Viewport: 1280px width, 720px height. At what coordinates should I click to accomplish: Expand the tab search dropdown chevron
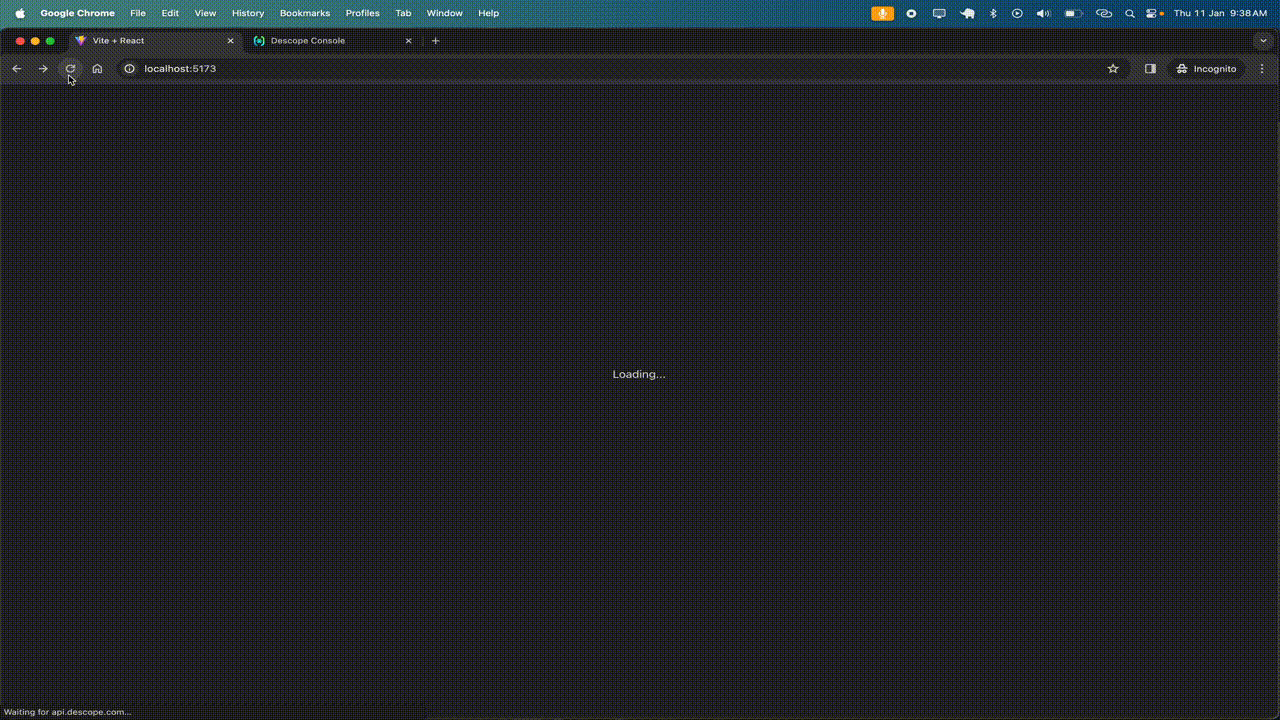coord(1263,41)
